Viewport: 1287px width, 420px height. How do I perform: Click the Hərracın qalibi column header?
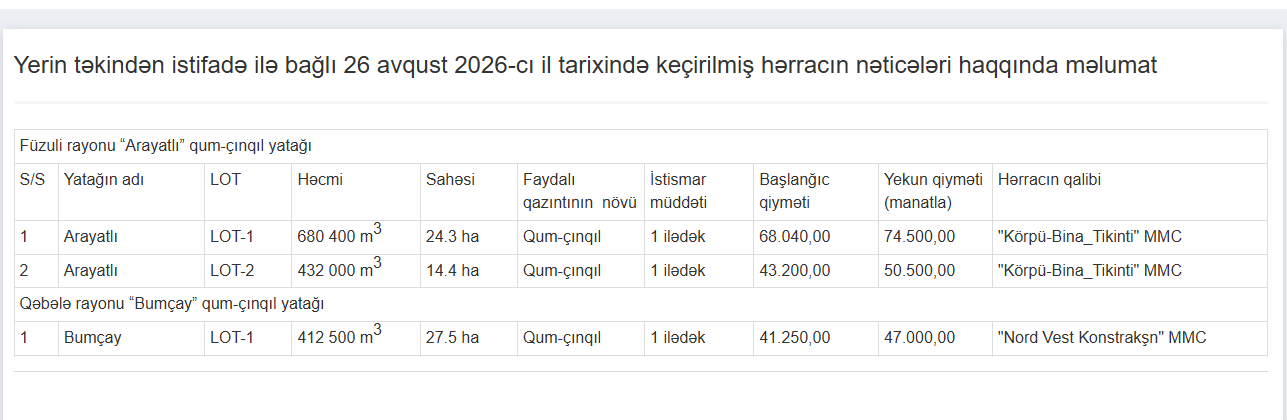(1130, 192)
